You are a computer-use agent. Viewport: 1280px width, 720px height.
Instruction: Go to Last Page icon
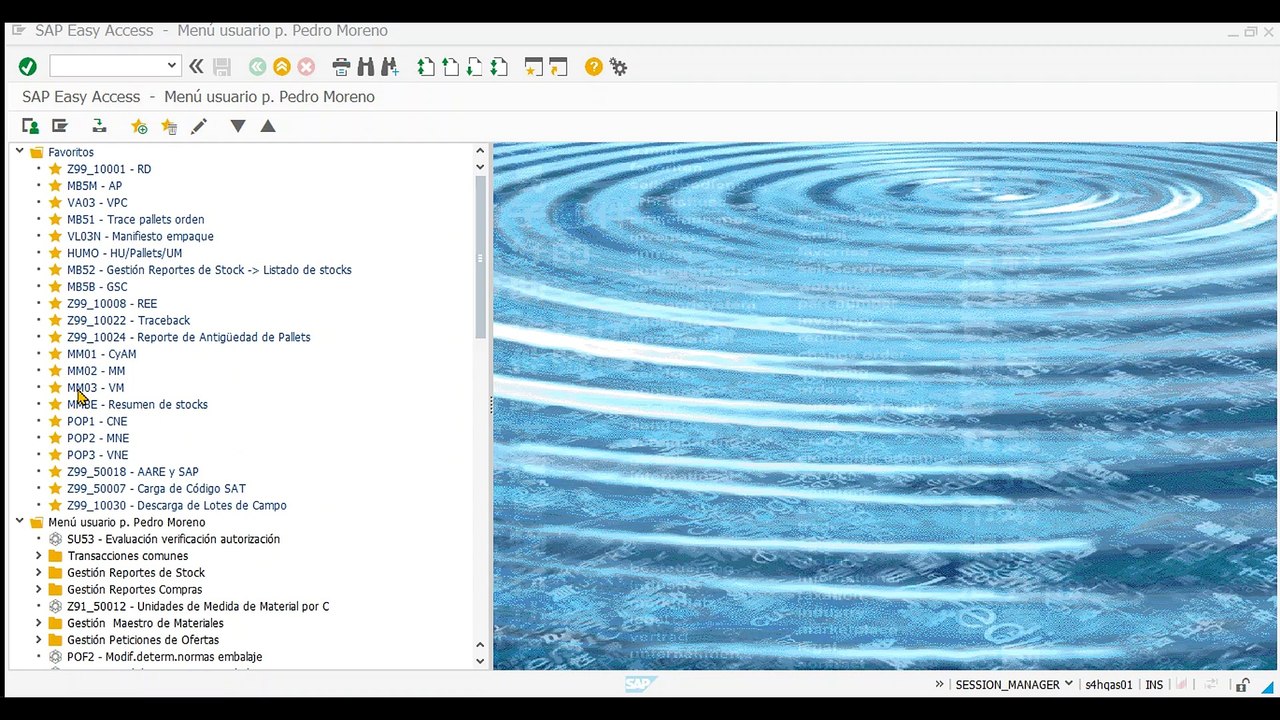coord(499,67)
